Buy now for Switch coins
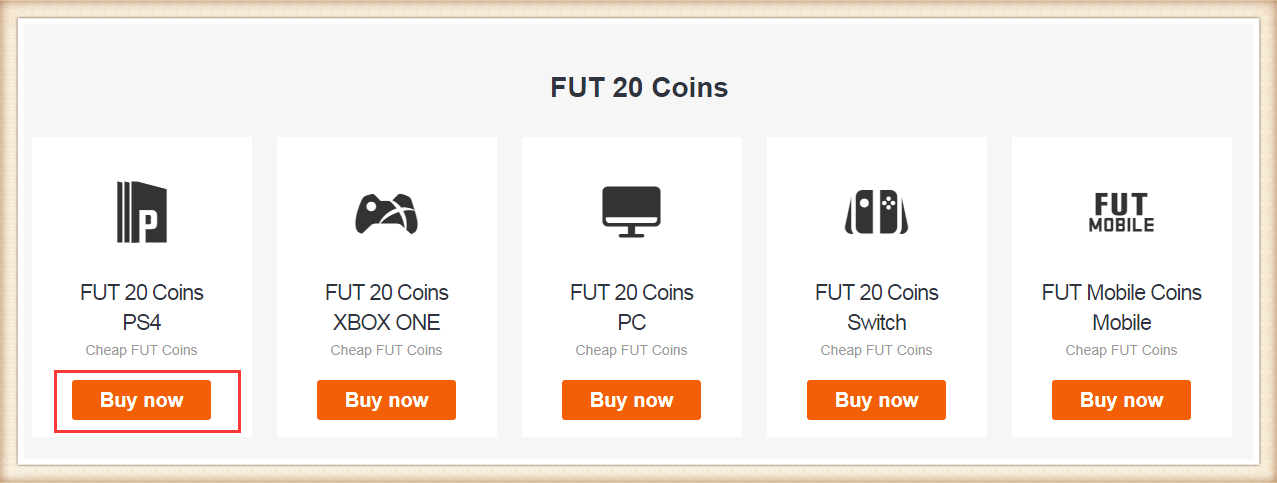This screenshot has width=1277, height=483. click(x=877, y=400)
